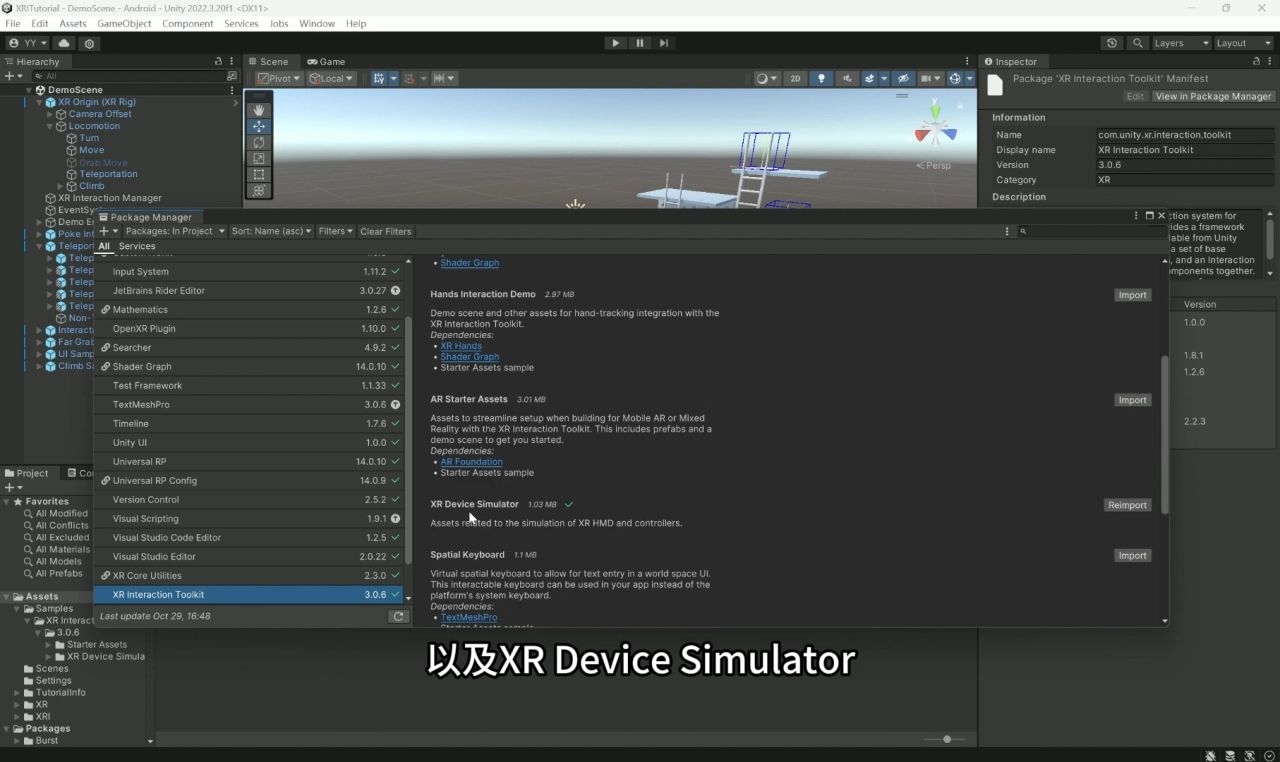
Task: Toggle scene audio mute
Action: point(847,78)
